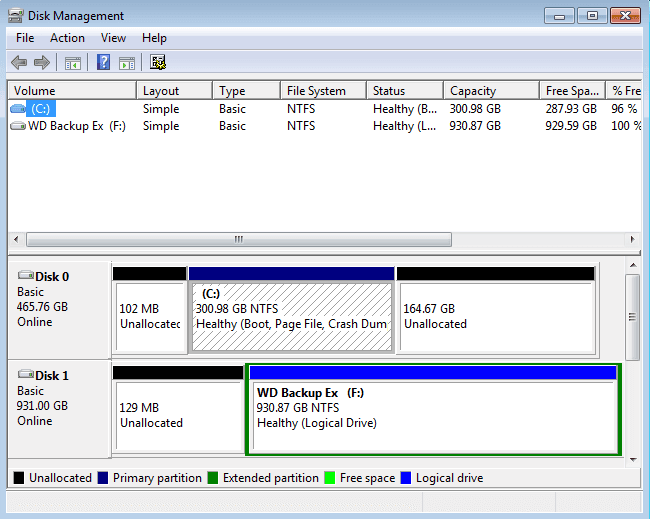
Task: Open the View menu
Action: tap(113, 38)
